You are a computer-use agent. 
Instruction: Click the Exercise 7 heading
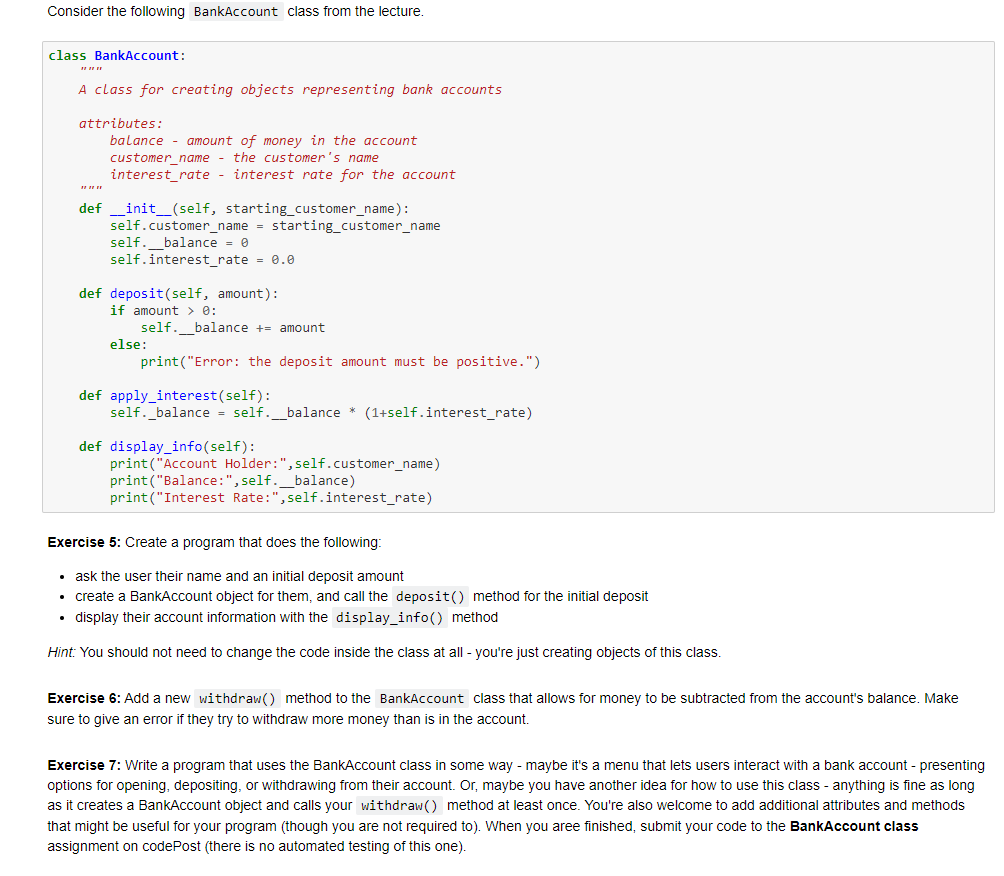(84, 766)
